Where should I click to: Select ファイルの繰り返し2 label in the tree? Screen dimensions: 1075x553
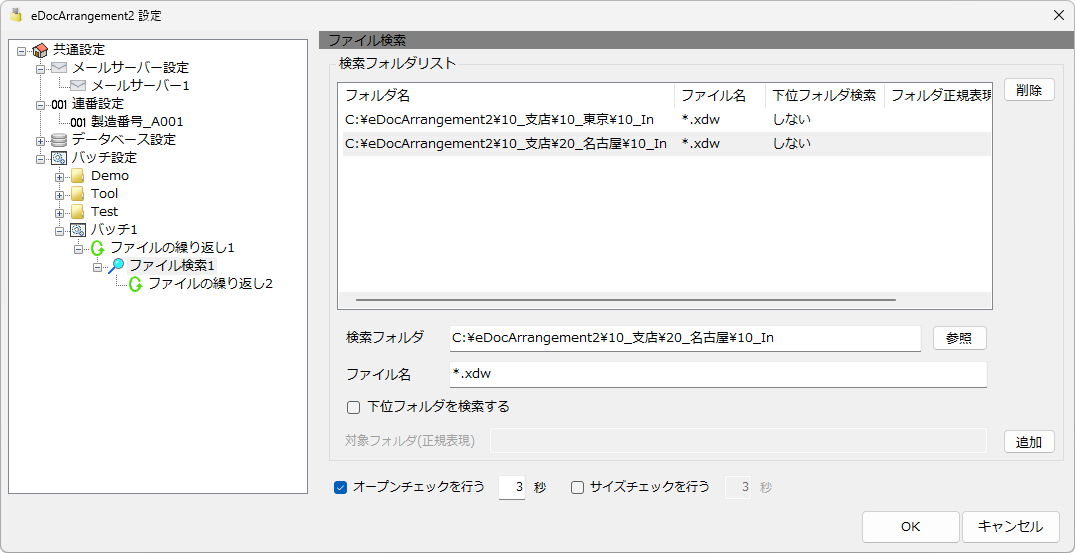tap(210, 284)
